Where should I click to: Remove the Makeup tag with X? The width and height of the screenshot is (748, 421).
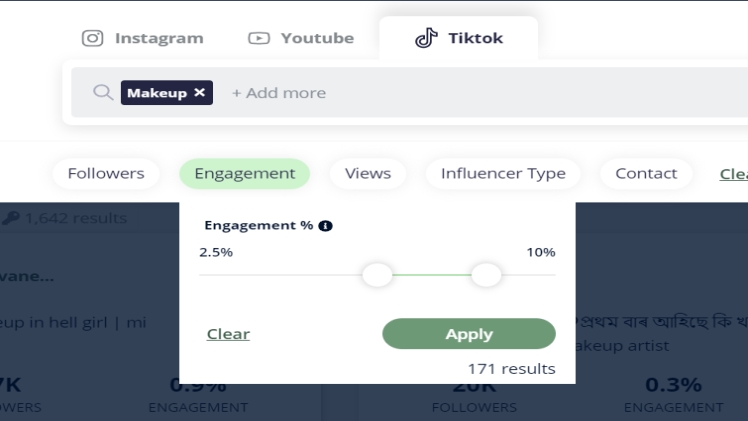coord(200,93)
